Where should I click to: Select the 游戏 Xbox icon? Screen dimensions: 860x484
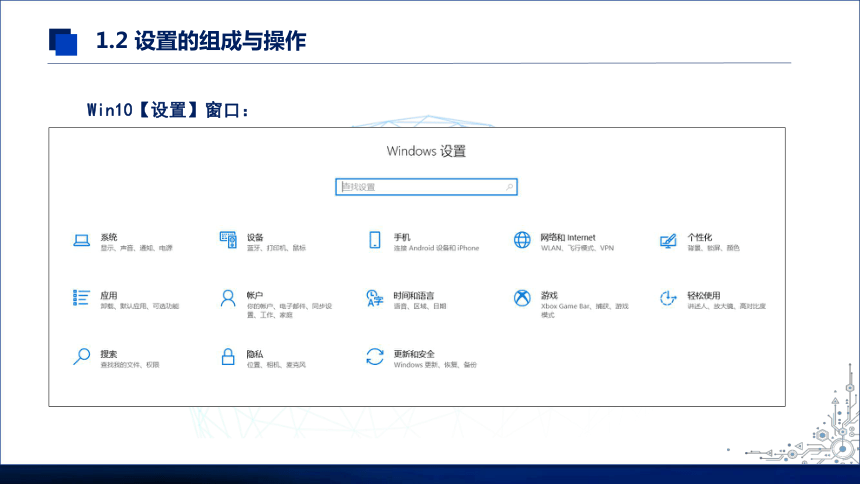522,299
